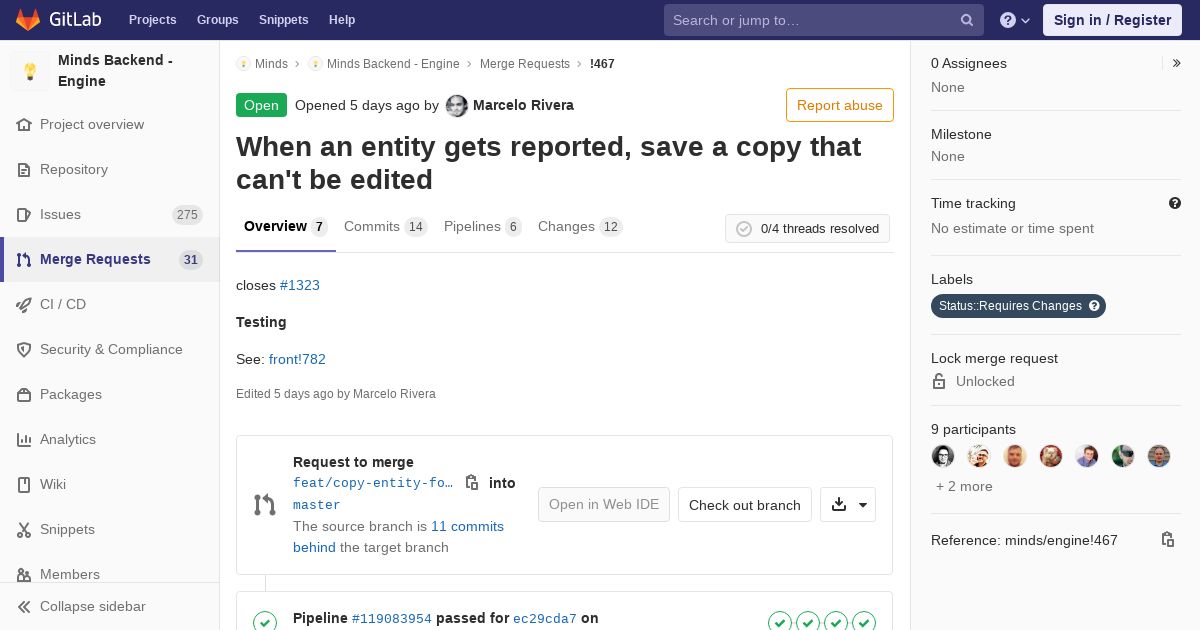Open feat/copy-entity-fo… source branch link
Screen dimensions: 1200x630
373,483
